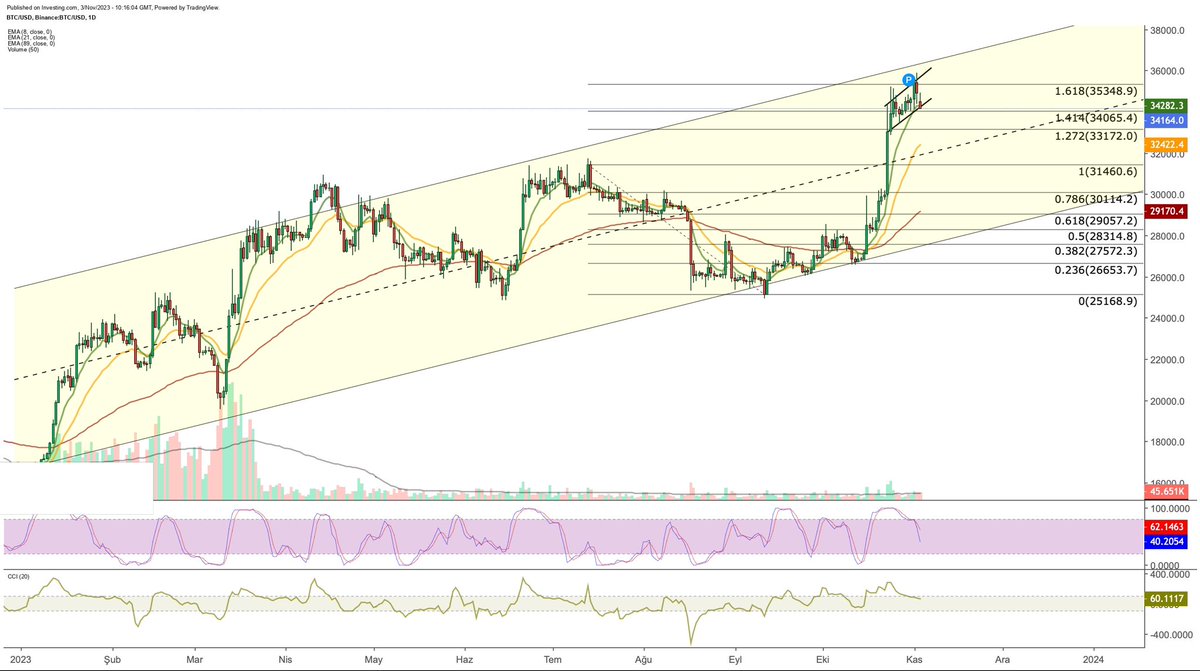Click 18000.0 on the price axis

(1169, 443)
